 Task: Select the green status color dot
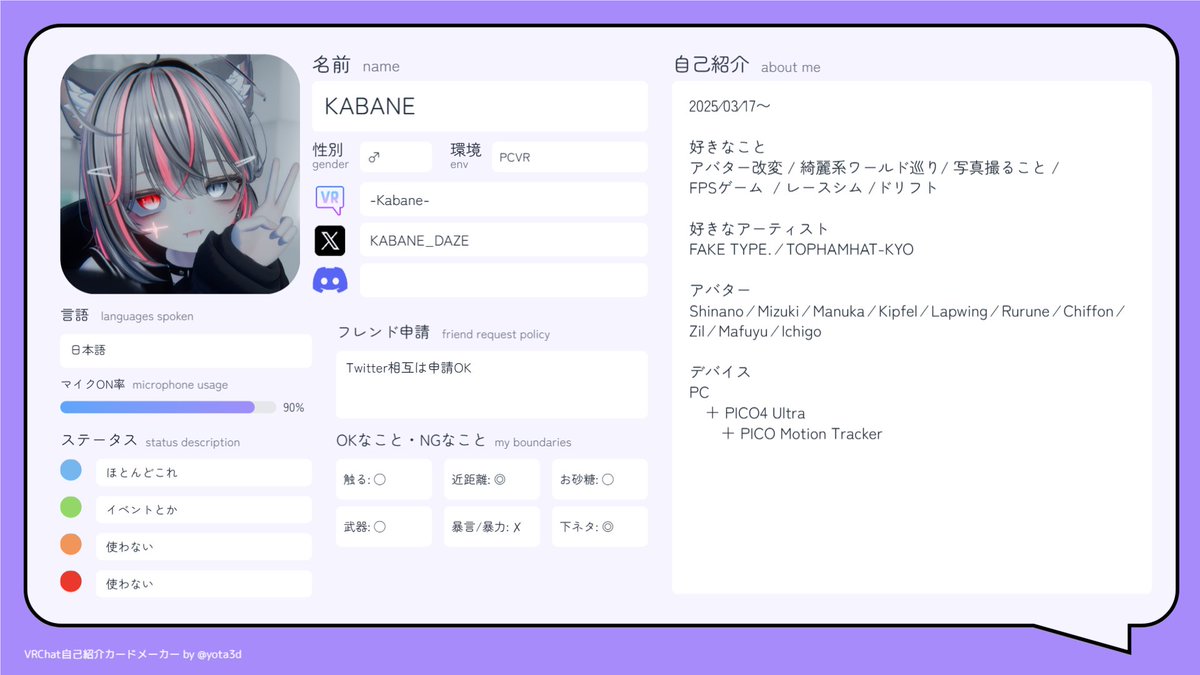point(71,508)
